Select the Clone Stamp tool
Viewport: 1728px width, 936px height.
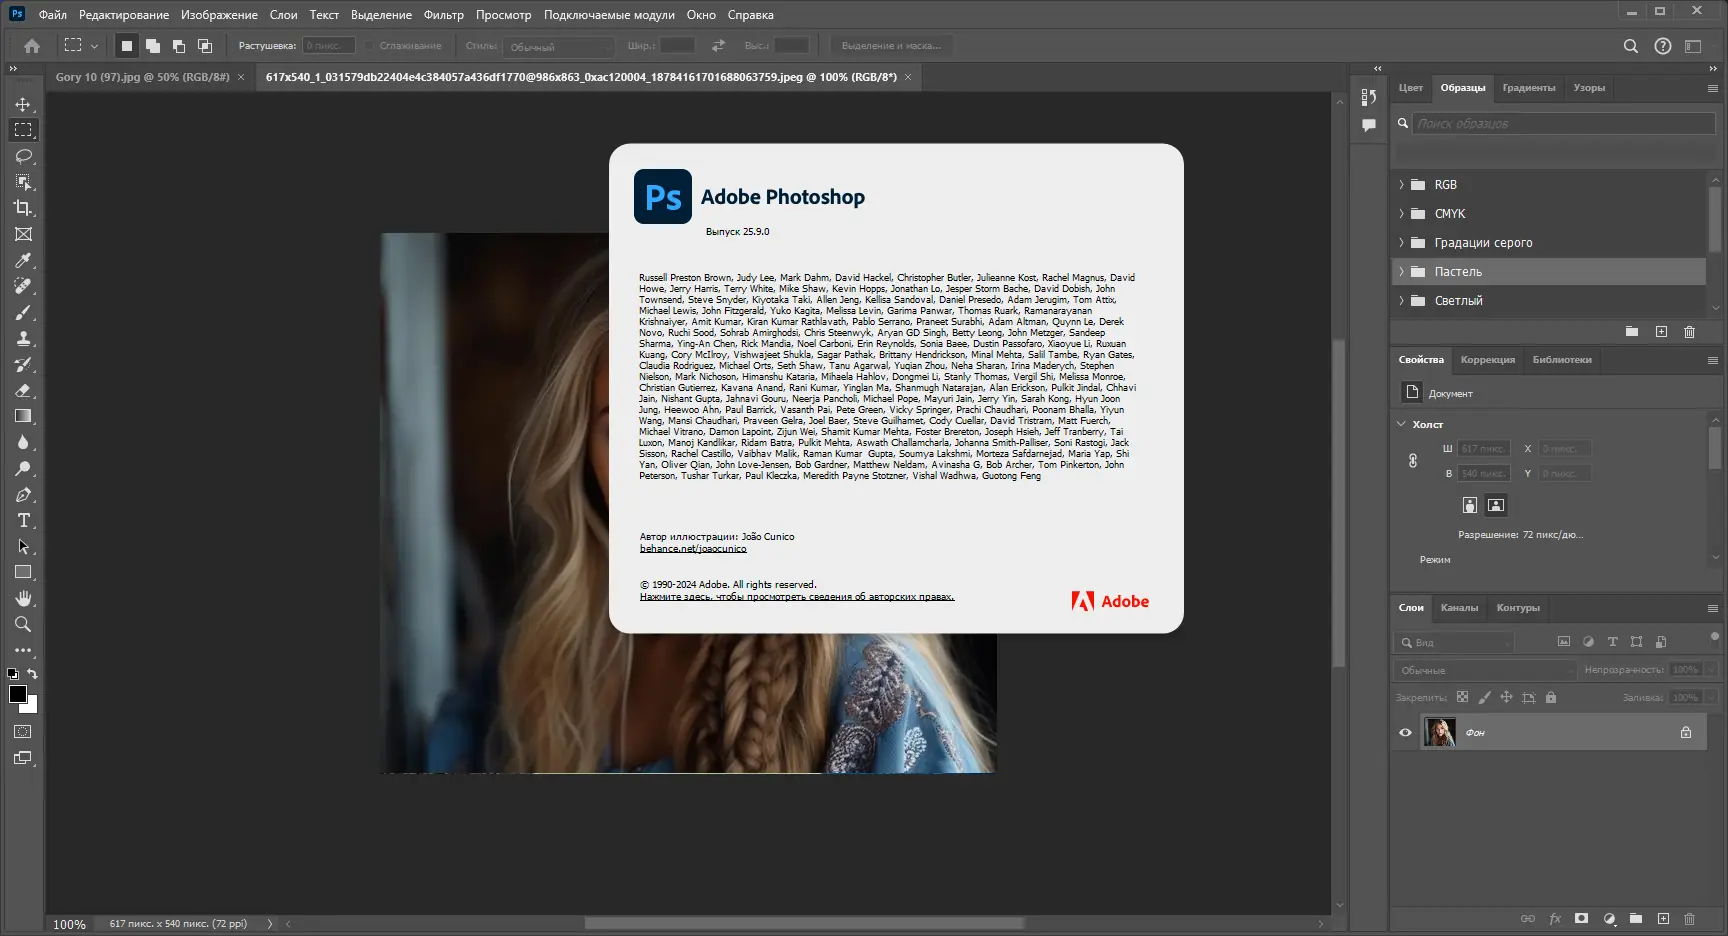[23, 338]
